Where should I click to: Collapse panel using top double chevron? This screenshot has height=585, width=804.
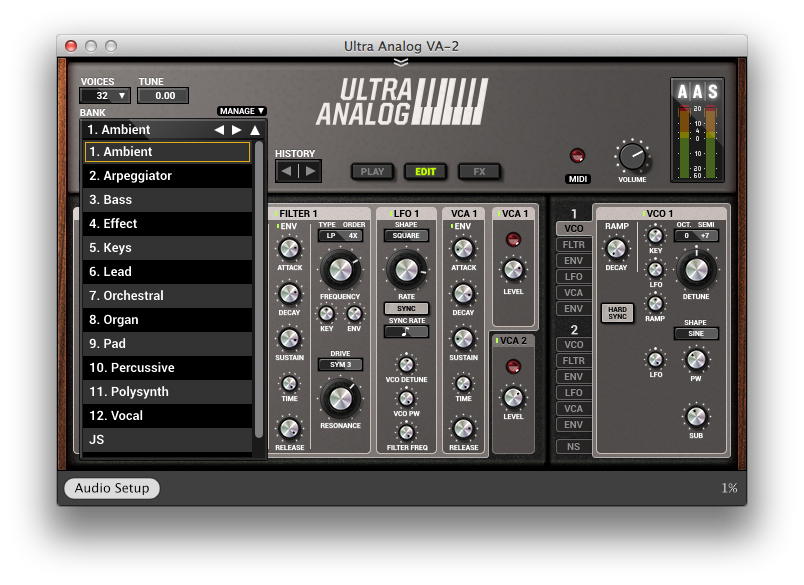pos(401,63)
